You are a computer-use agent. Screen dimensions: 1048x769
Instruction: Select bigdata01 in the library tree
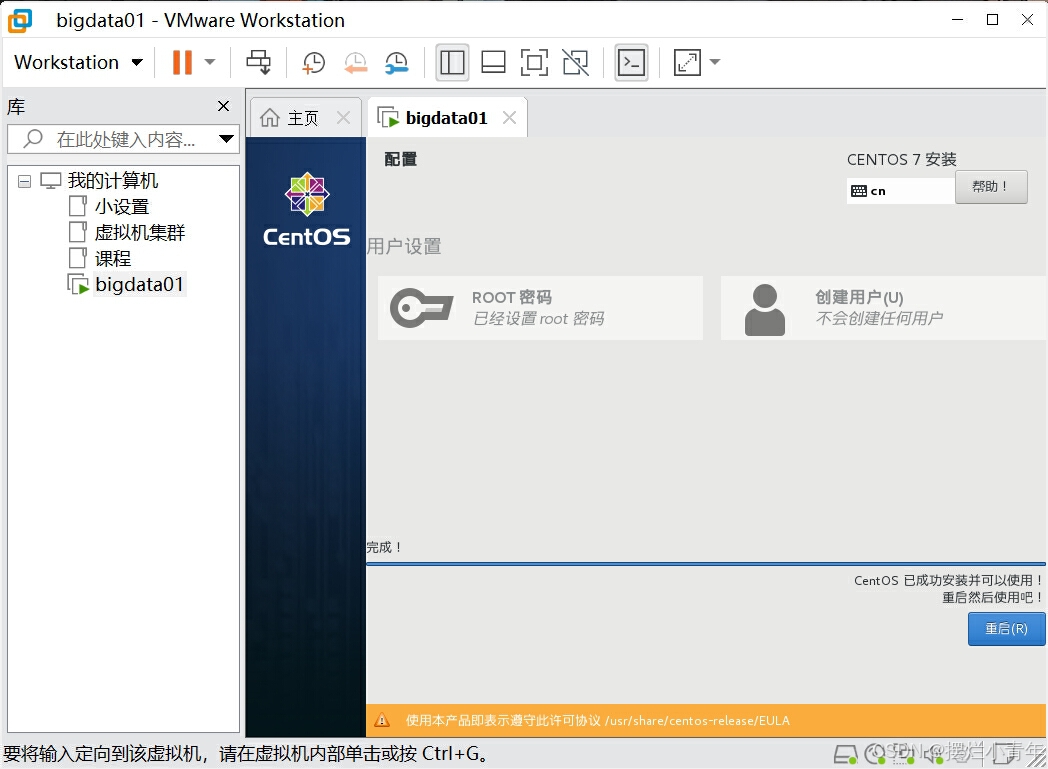coord(139,285)
